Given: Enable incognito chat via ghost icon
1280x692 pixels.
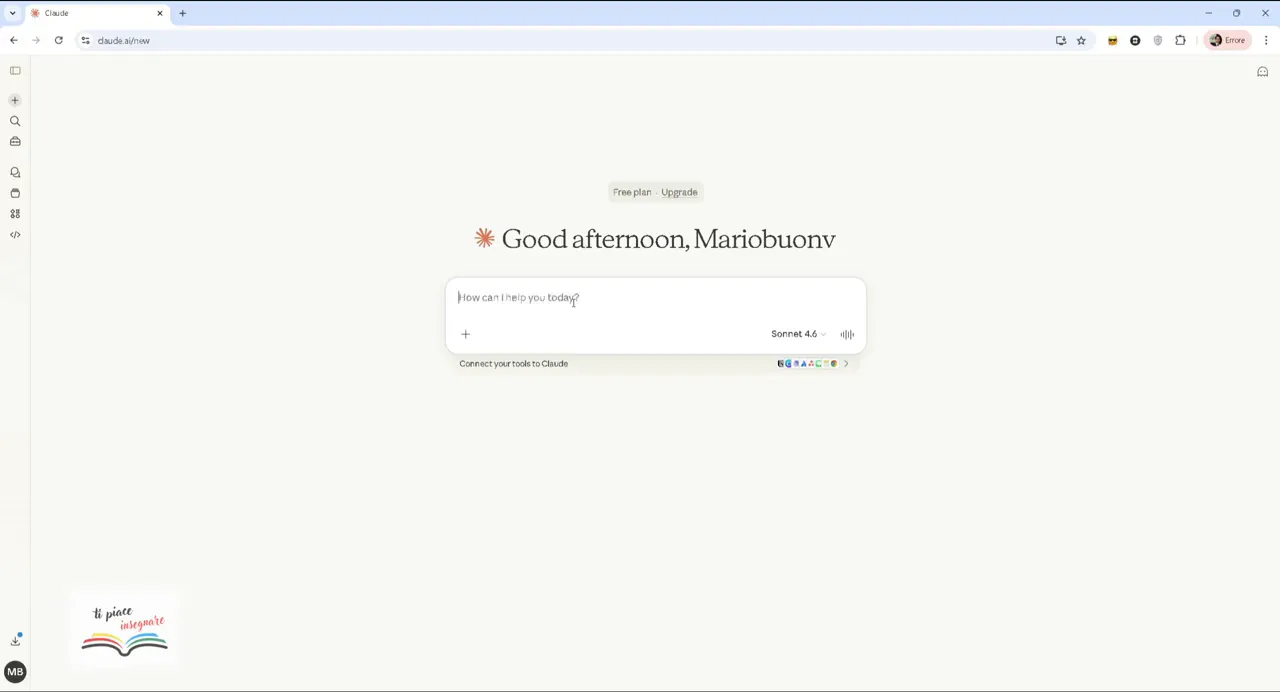Looking at the screenshot, I should pos(1262,71).
